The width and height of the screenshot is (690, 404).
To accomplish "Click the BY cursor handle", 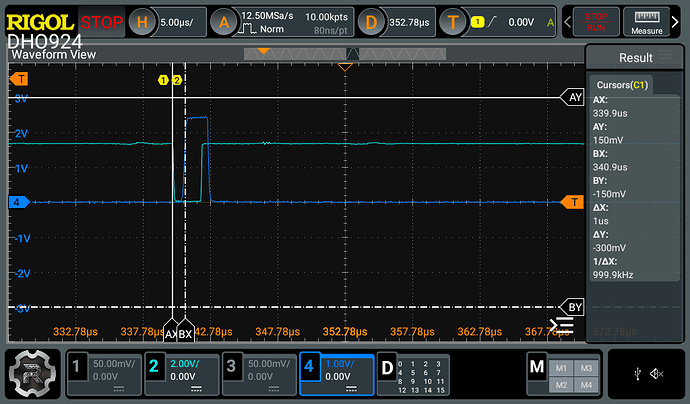I will click(x=574, y=307).
